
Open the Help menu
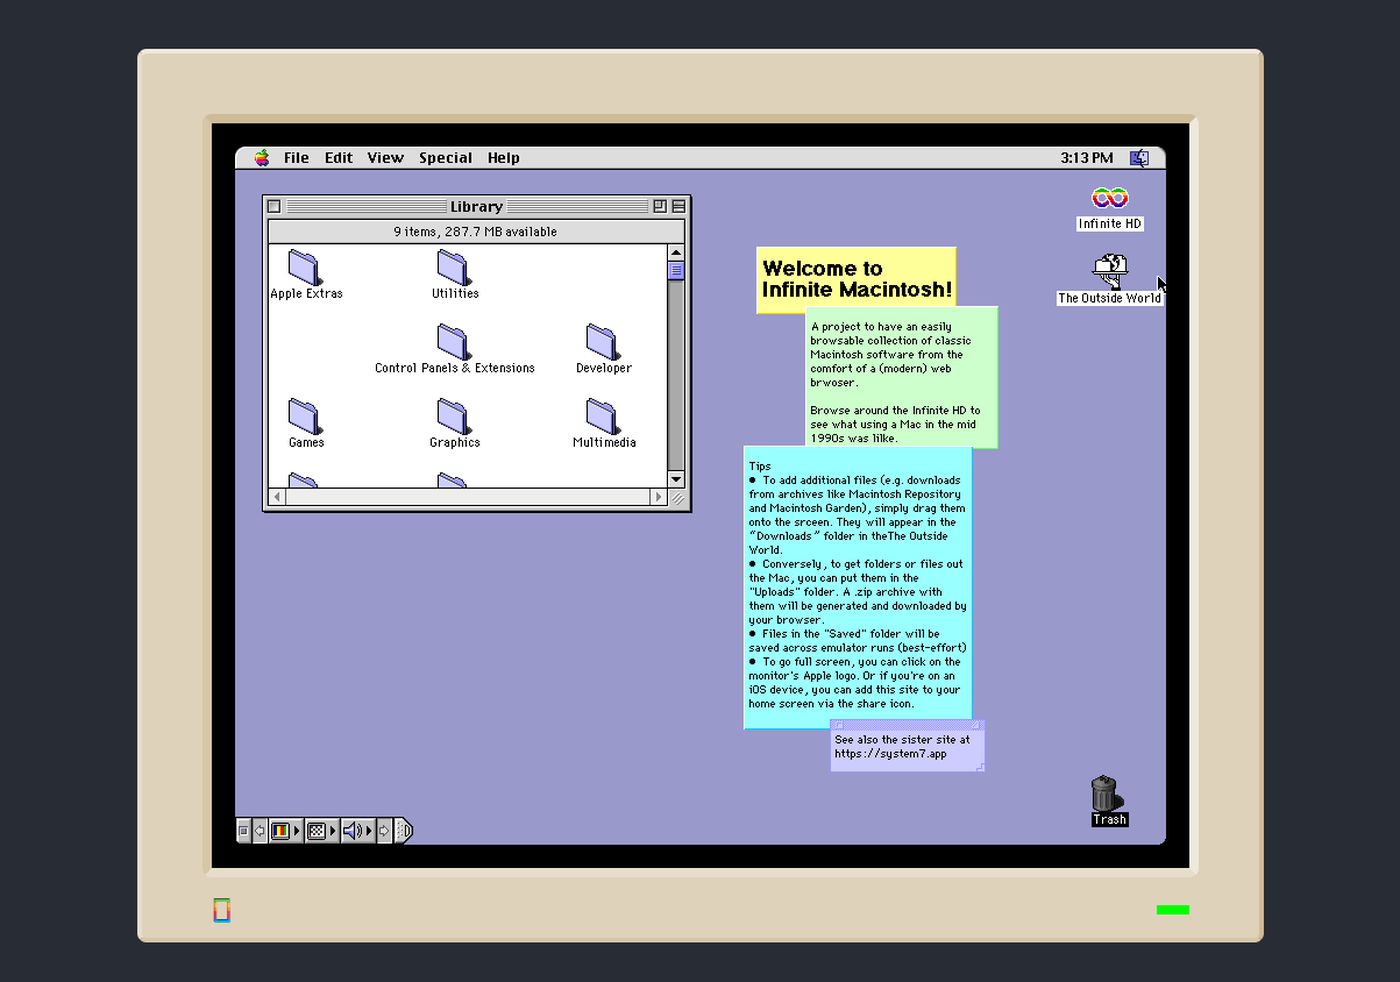(x=503, y=158)
